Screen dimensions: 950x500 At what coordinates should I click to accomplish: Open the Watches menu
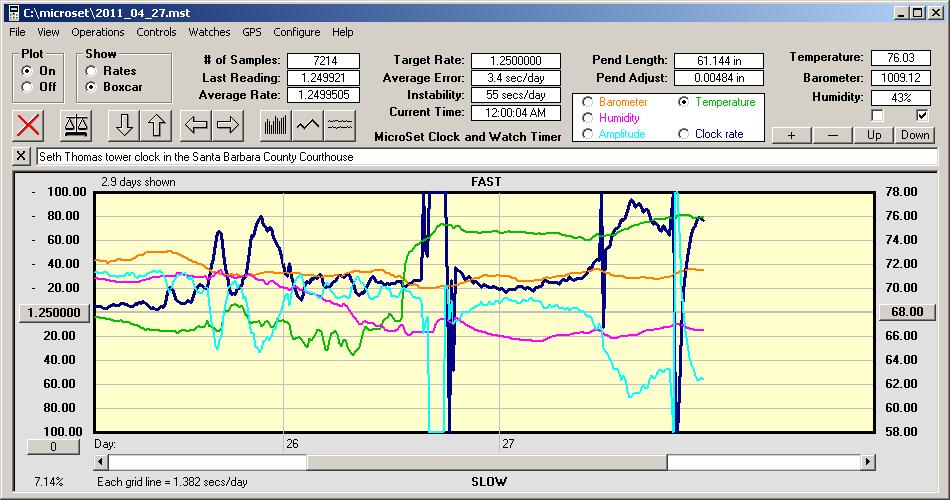[x=209, y=32]
